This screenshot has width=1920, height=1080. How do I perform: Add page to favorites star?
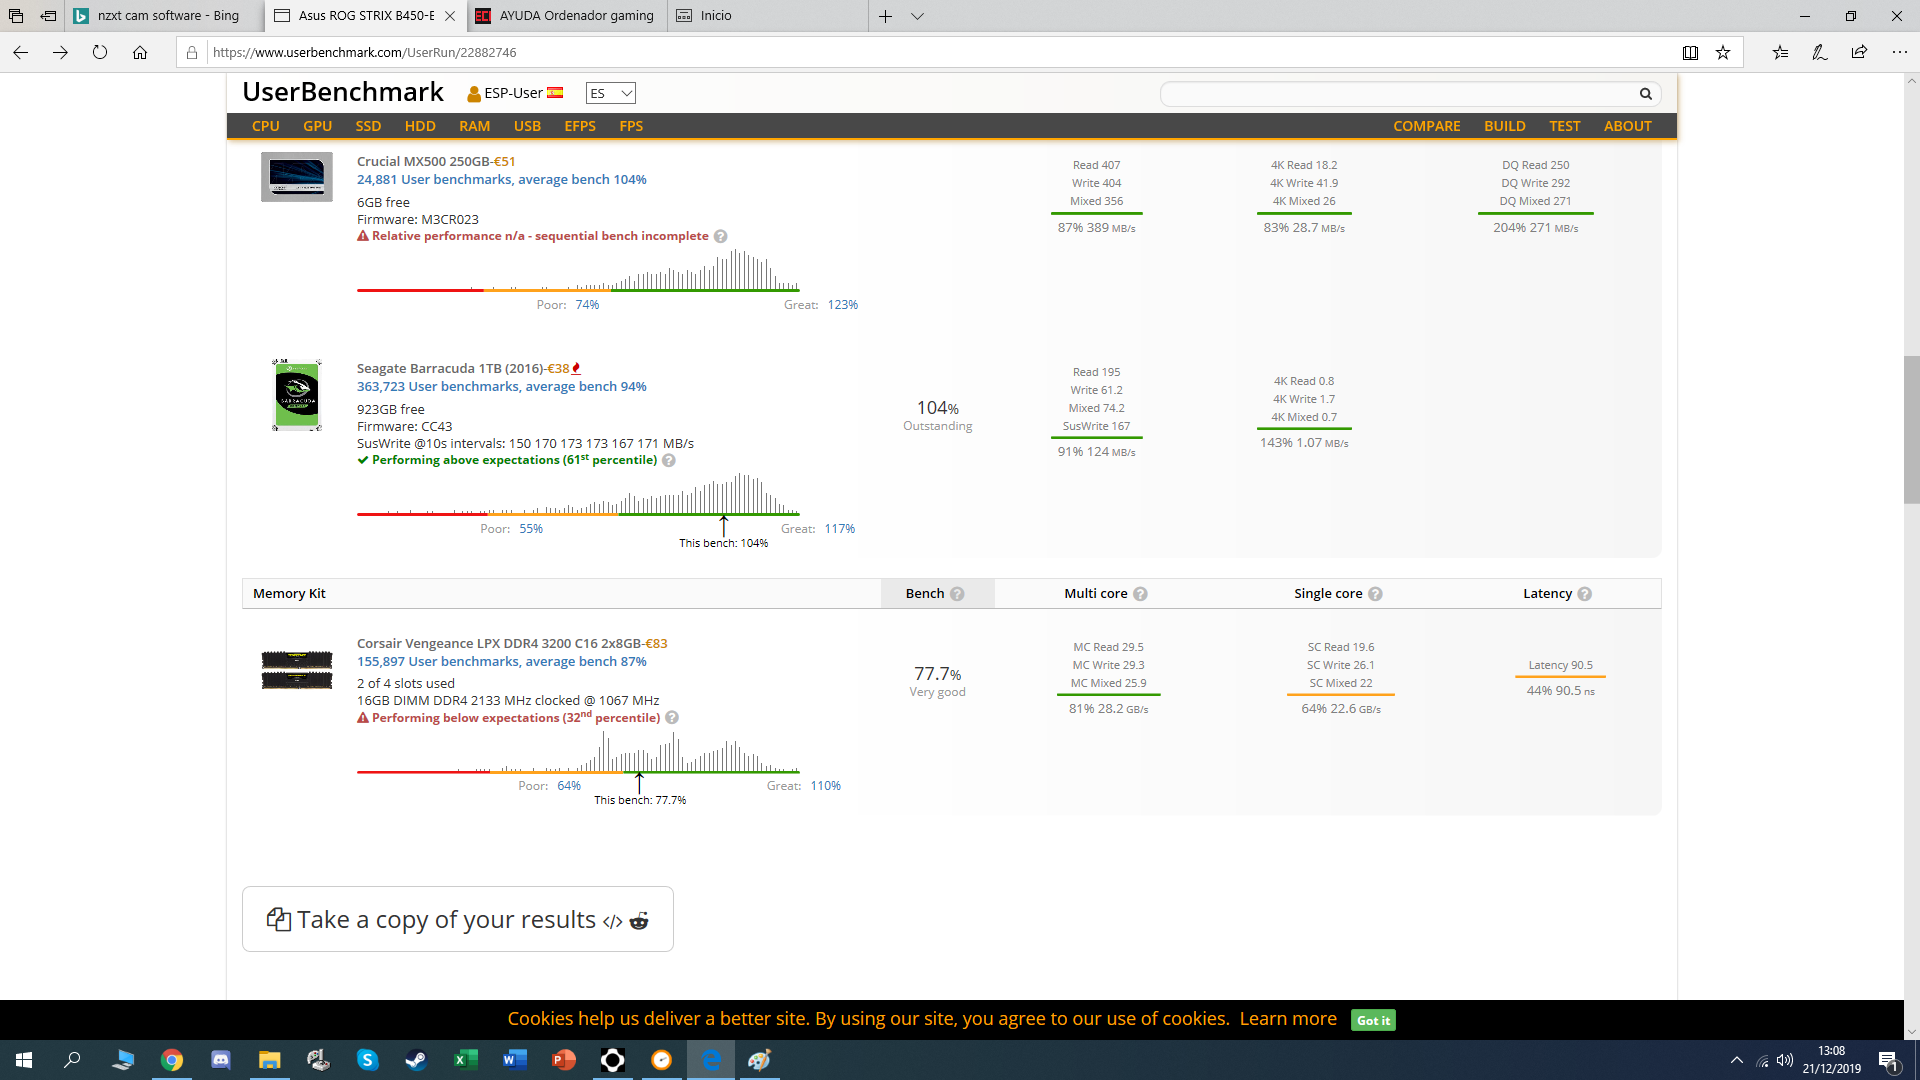1723,52
